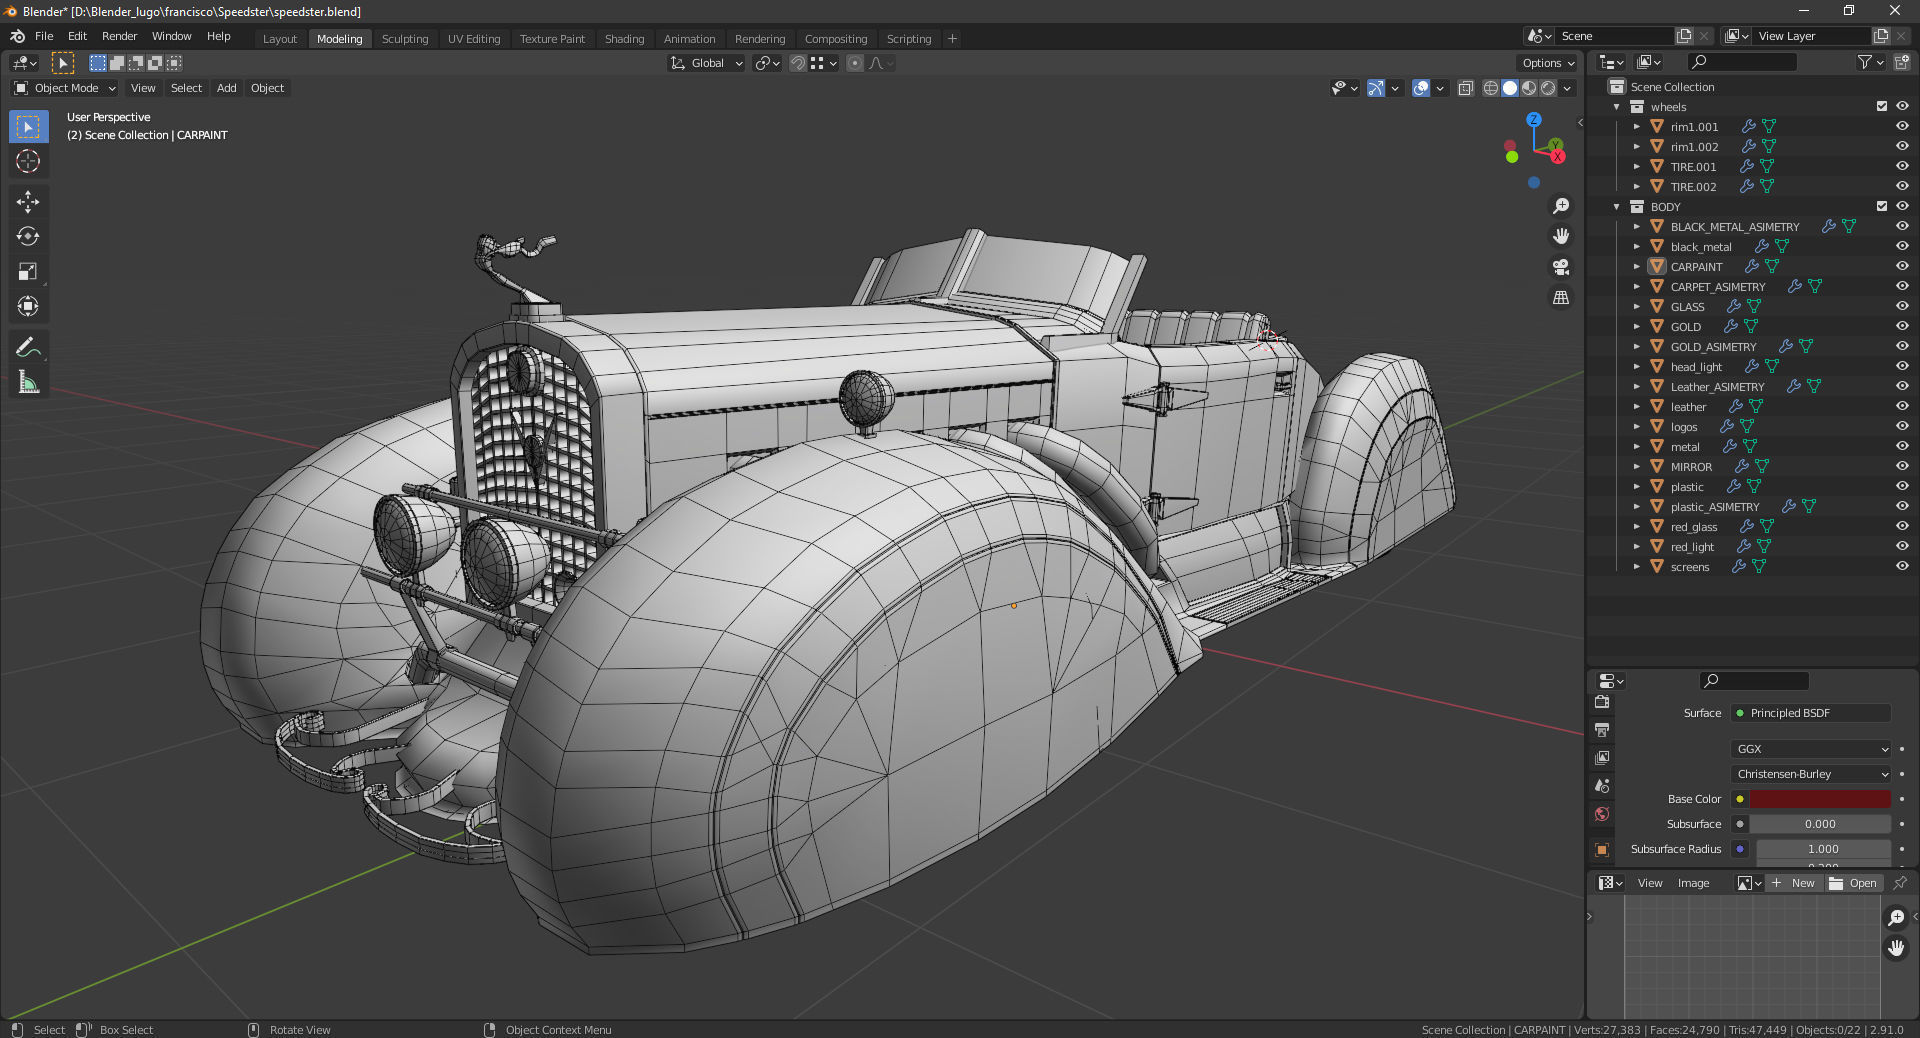
Task: Collapse the wheels collection
Action: [x=1616, y=107]
